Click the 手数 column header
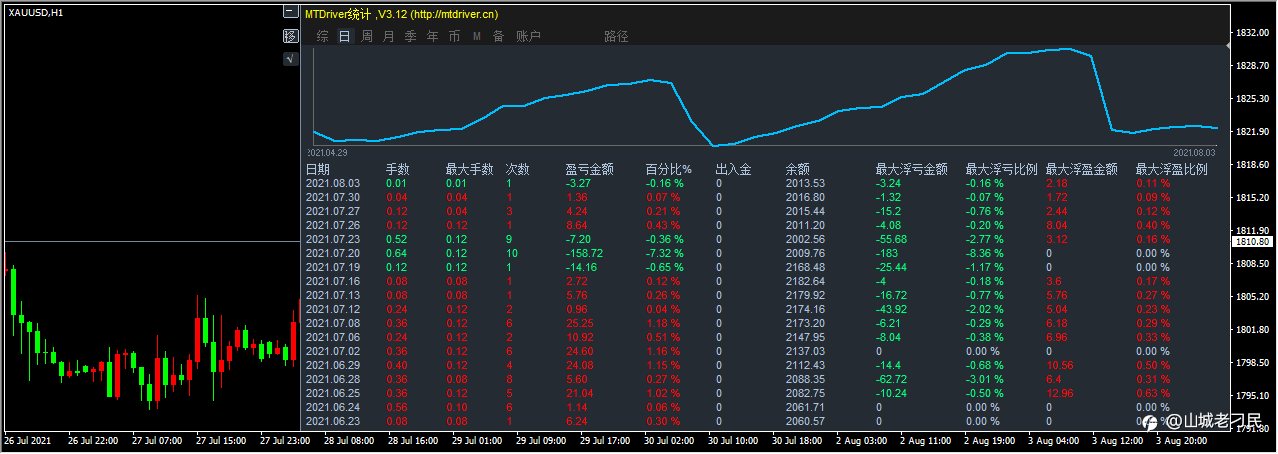 (398, 170)
